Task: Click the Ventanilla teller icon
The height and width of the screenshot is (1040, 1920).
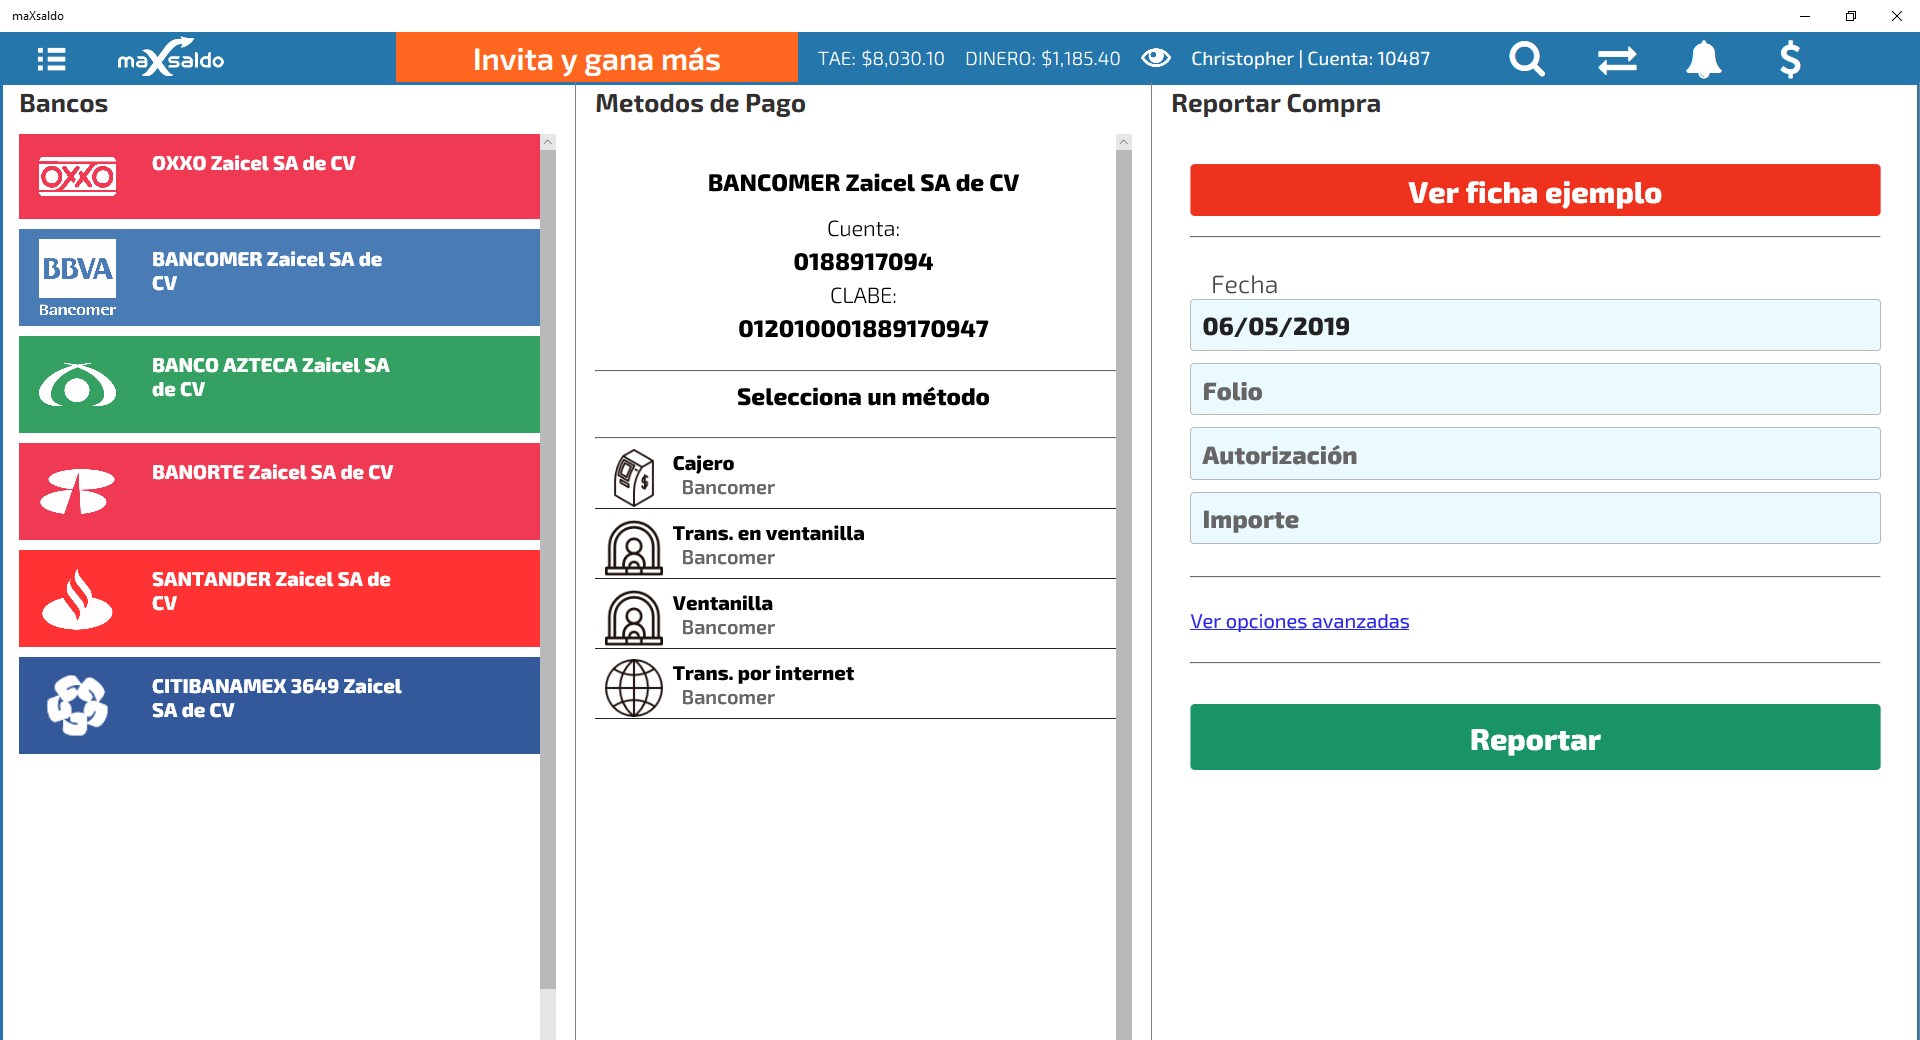Action: point(634,617)
